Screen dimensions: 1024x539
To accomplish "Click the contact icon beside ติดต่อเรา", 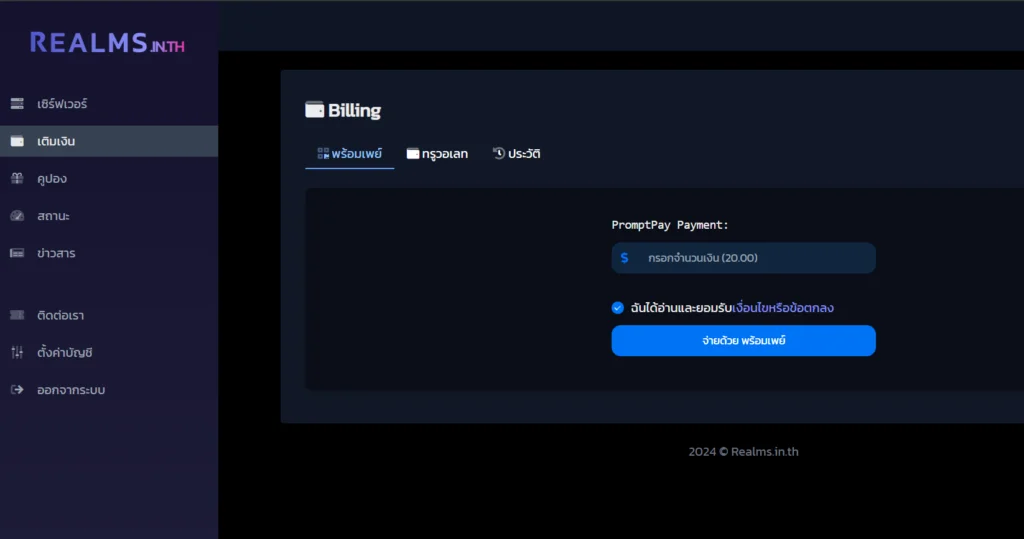I will point(17,315).
